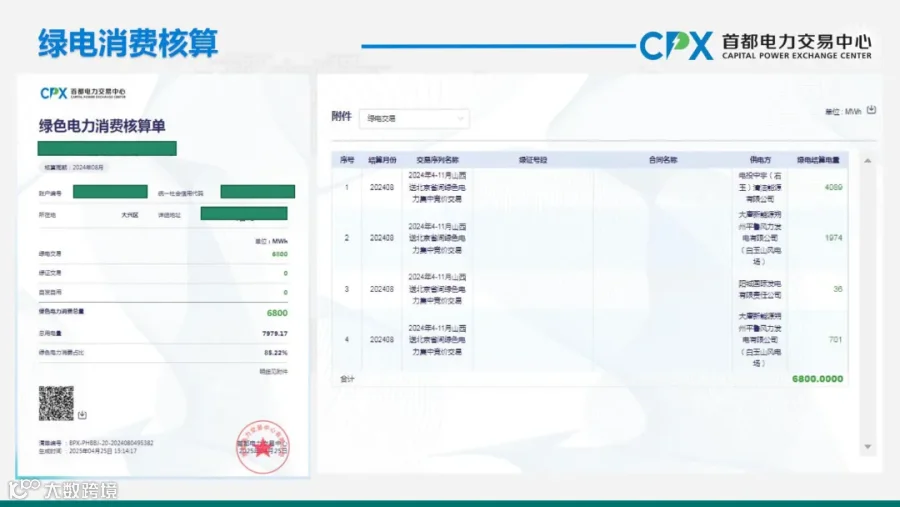Click the total usage value 7979.17
This screenshot has width=900, height=507.
pos(275,333)
